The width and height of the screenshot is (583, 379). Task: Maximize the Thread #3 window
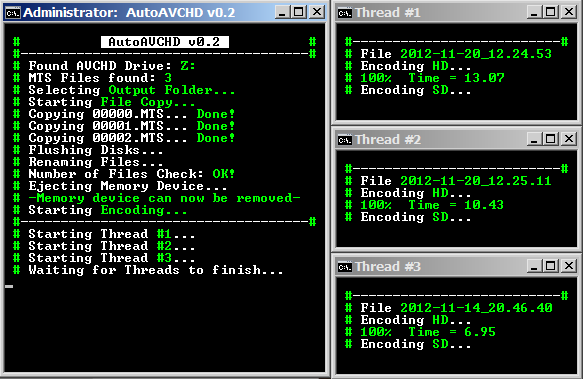[x=551, y=266]
